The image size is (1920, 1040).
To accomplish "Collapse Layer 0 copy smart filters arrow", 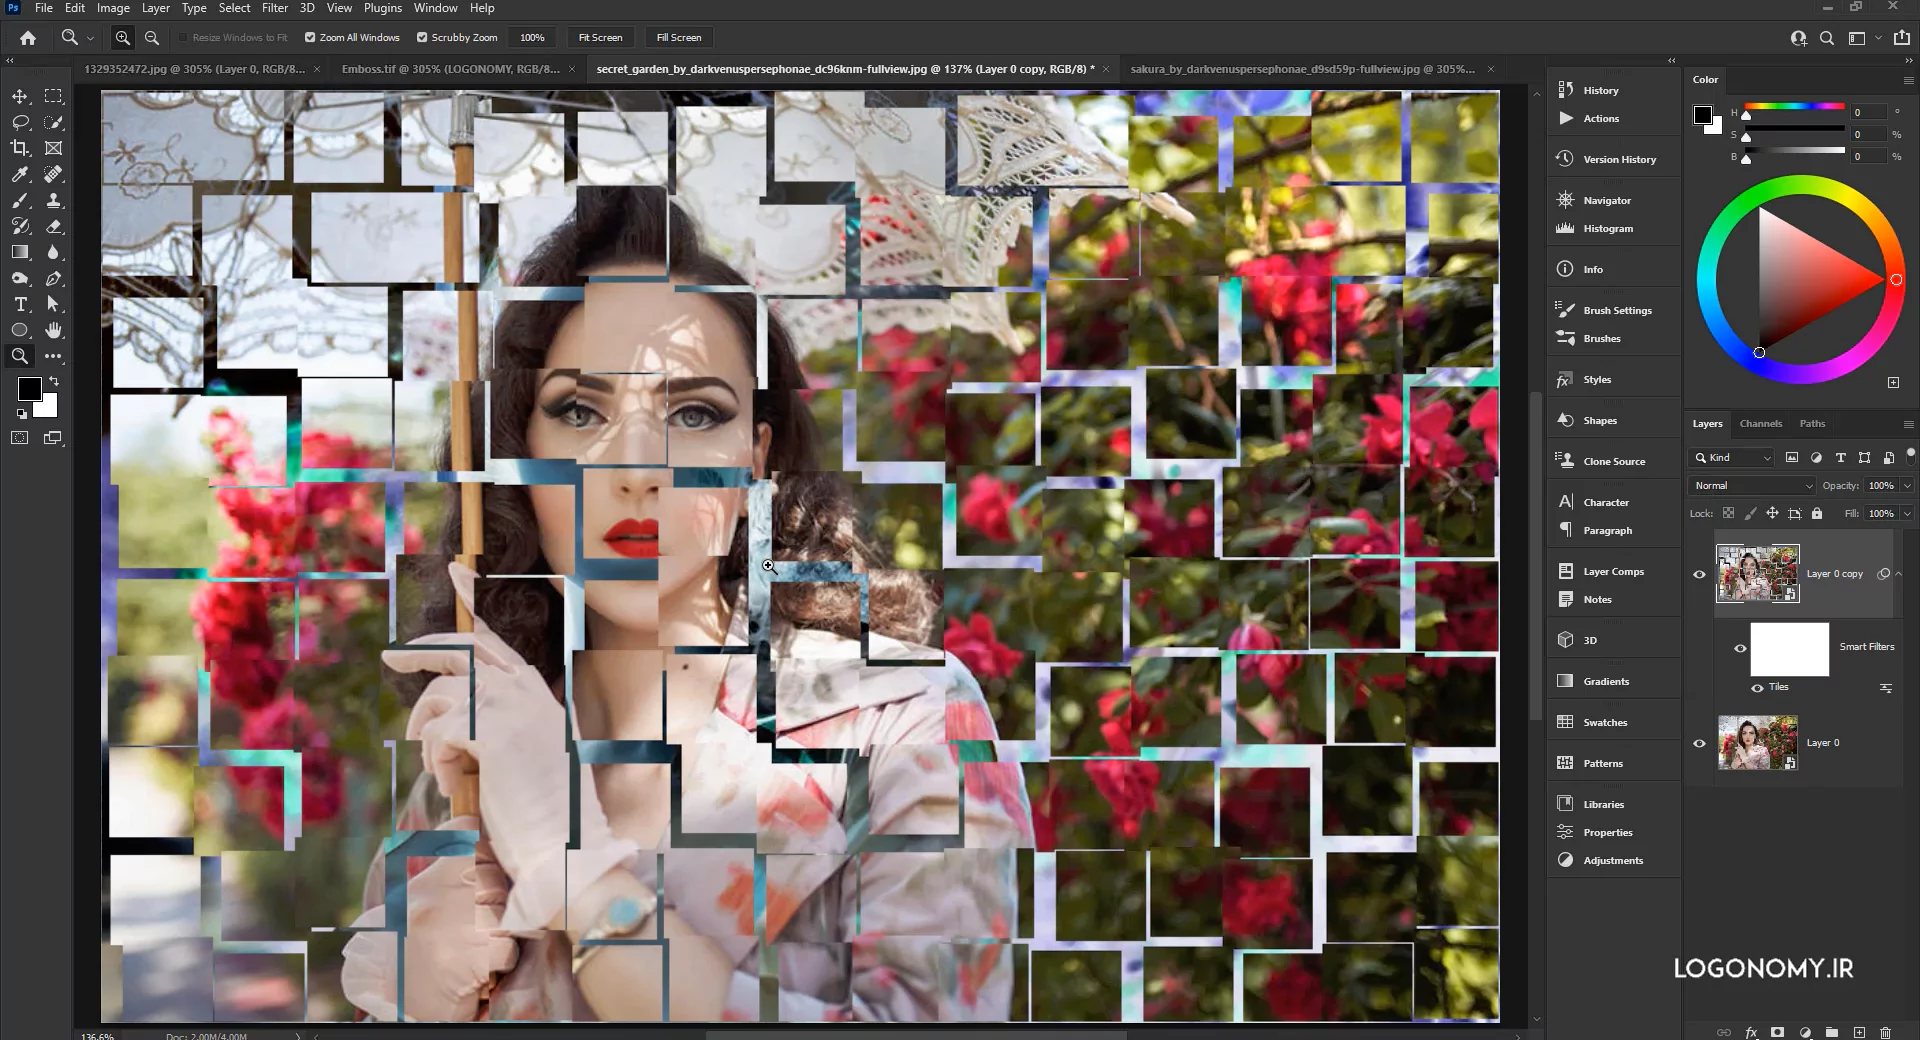I will pos(1898,574).
